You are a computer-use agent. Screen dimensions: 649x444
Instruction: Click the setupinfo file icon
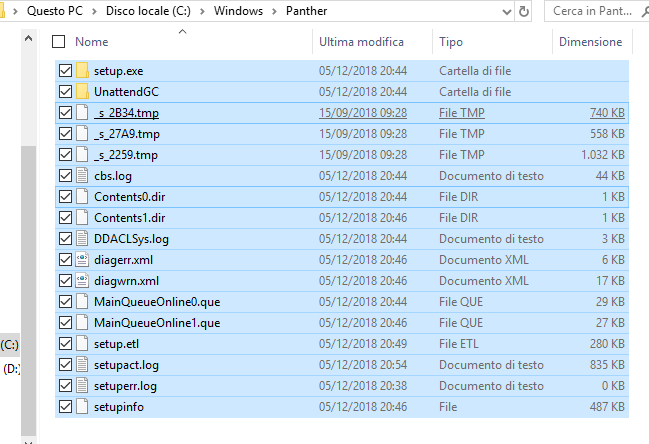point(82,407)
